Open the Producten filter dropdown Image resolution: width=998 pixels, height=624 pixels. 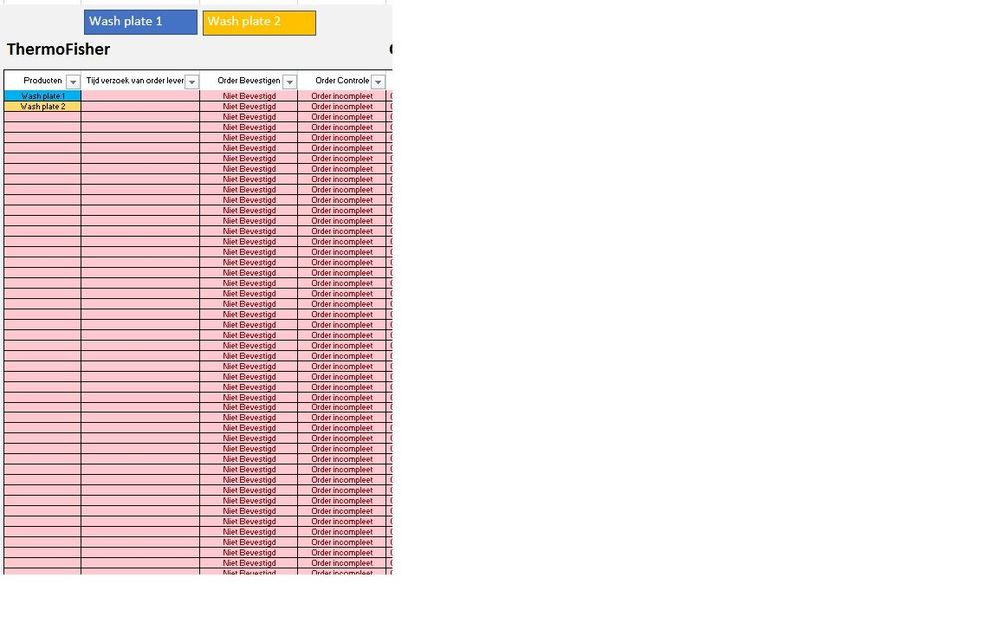click(73, 81)
